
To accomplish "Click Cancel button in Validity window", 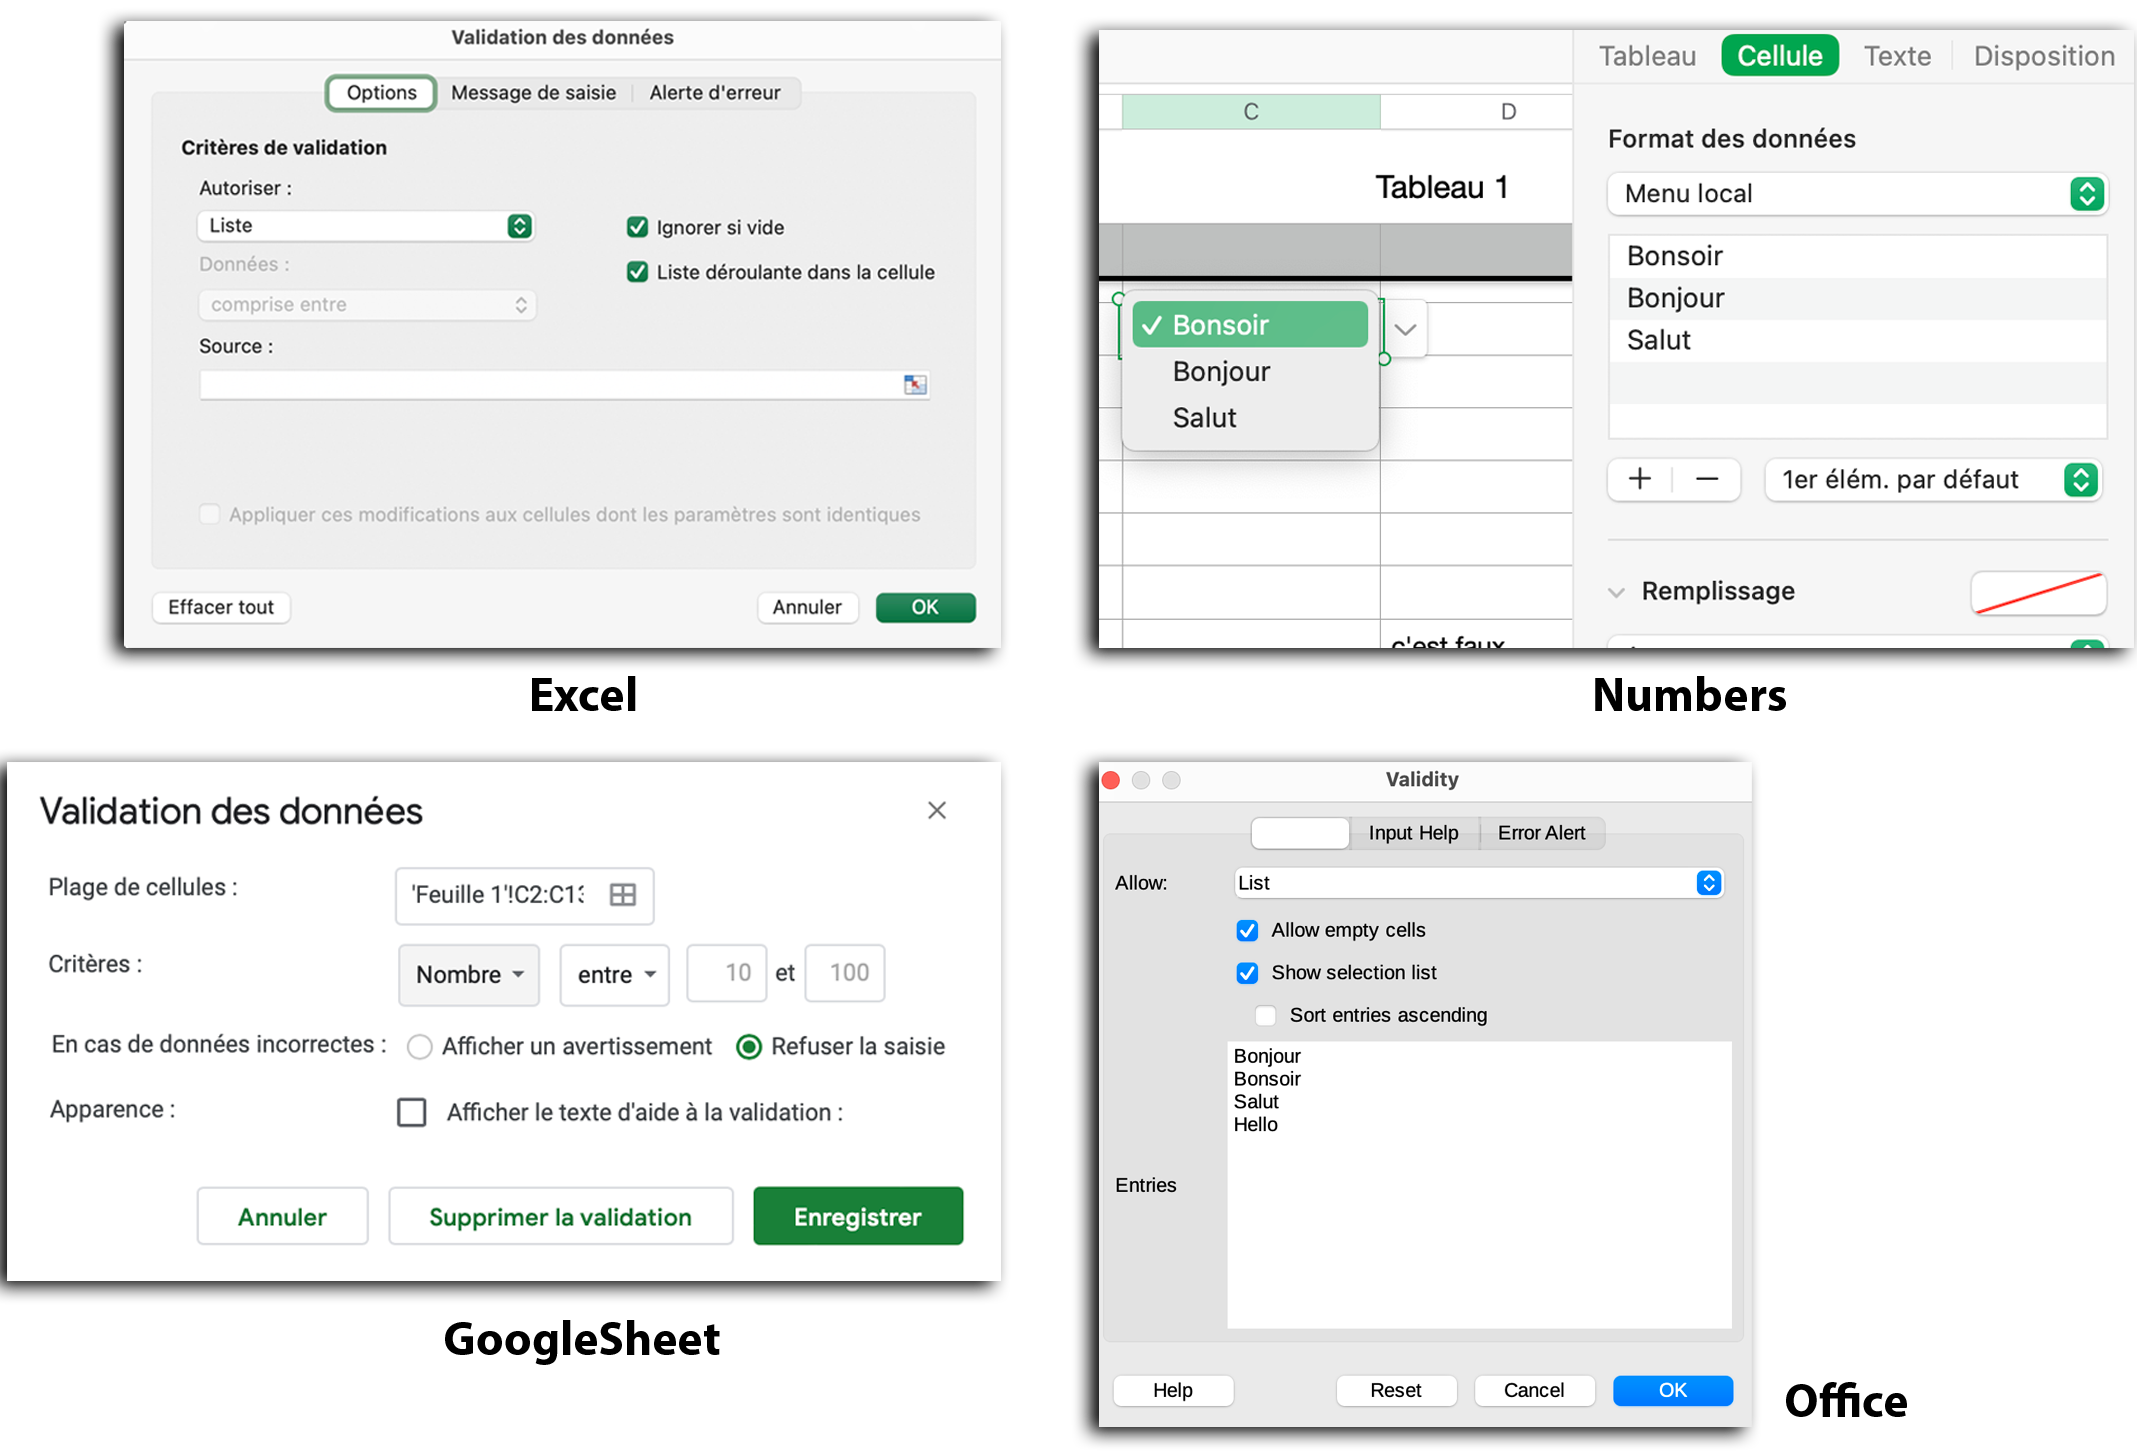I will click(x=1534, y=1390).
